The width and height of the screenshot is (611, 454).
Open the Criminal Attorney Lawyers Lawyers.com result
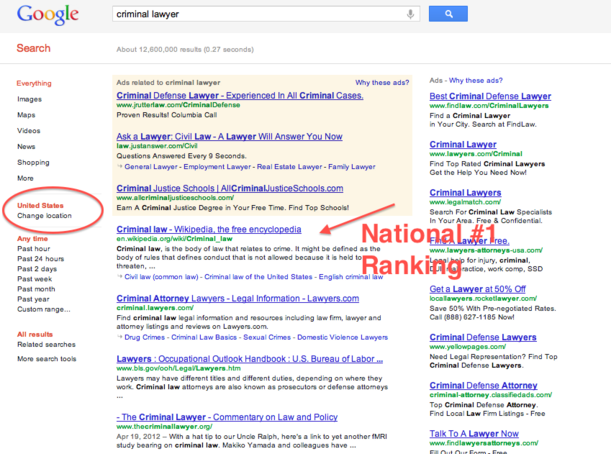pyautogui.click(x=237, y=299)
